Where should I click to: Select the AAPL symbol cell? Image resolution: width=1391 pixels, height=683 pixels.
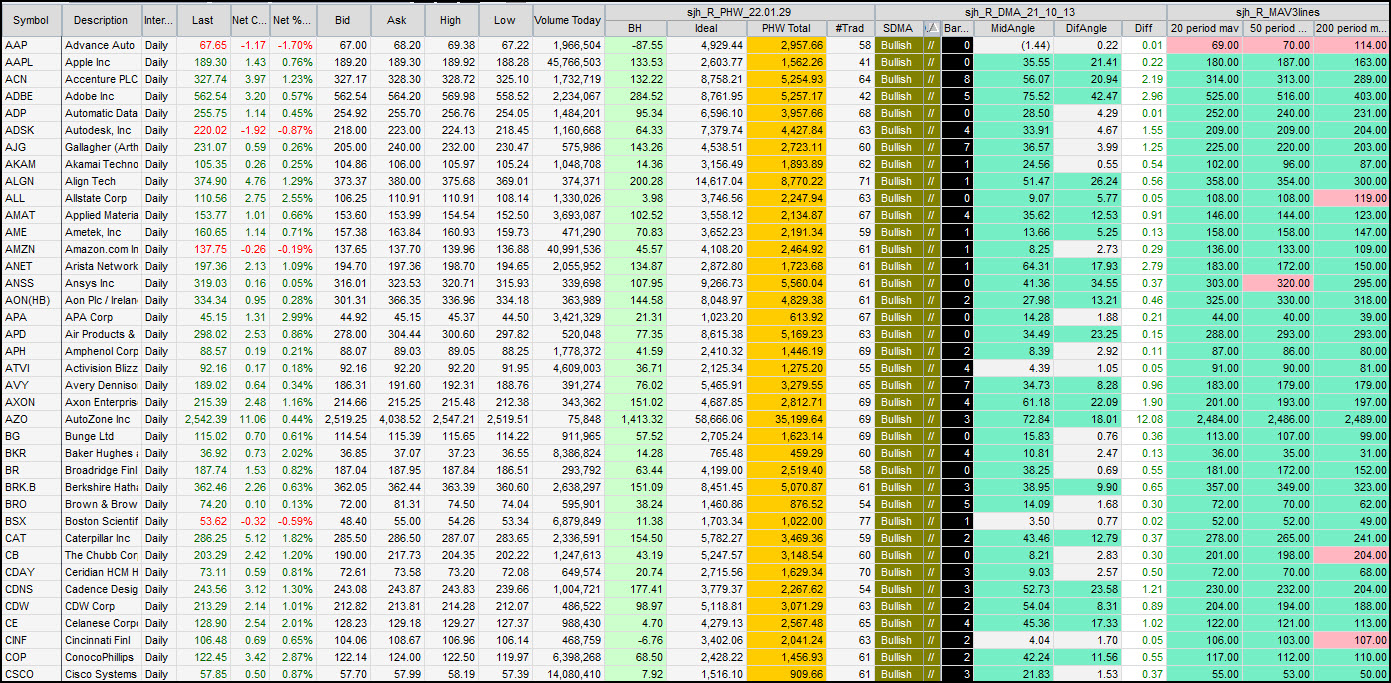click(31, 62)
